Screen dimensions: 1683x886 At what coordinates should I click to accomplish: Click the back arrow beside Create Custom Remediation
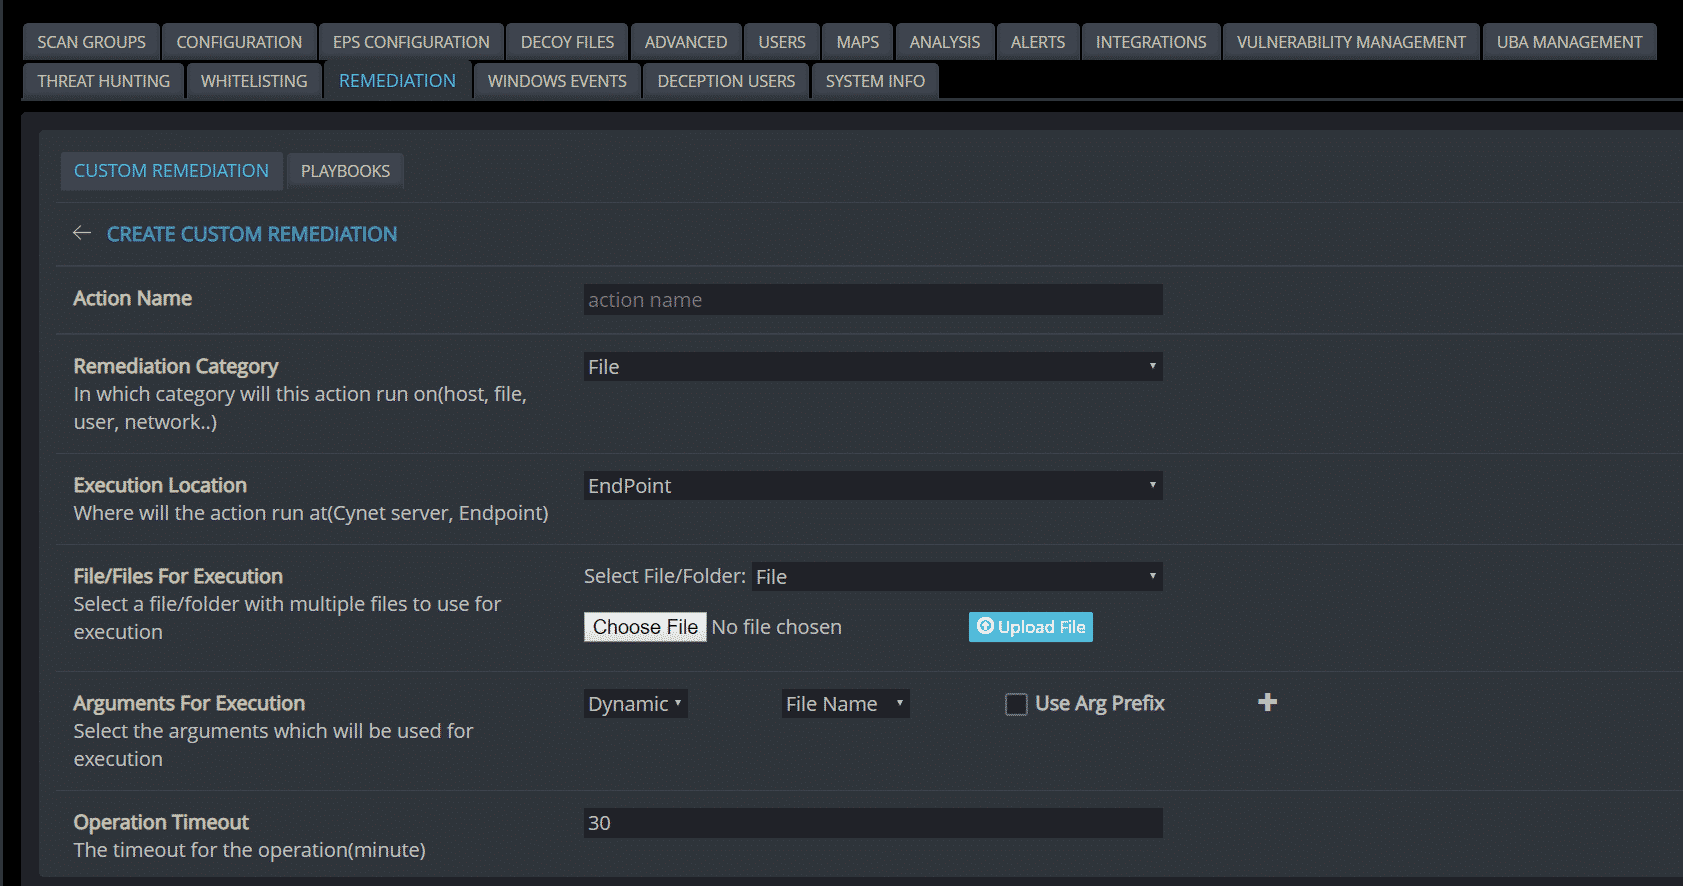[82, 233]
